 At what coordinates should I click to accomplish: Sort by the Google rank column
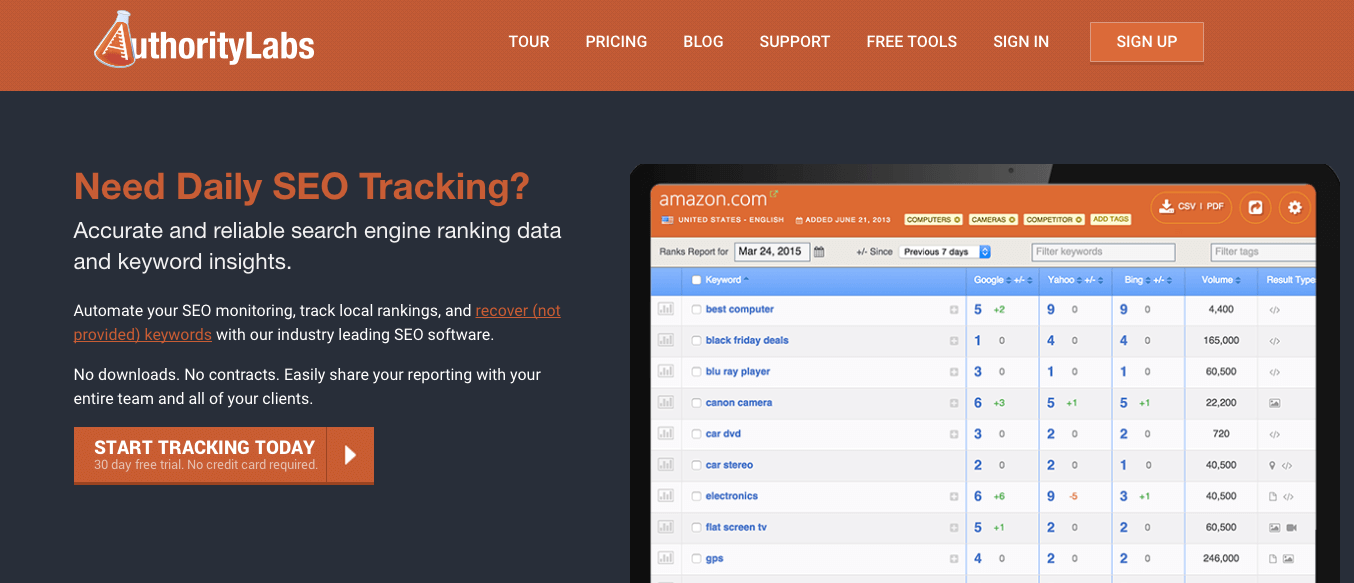point(992,280)
